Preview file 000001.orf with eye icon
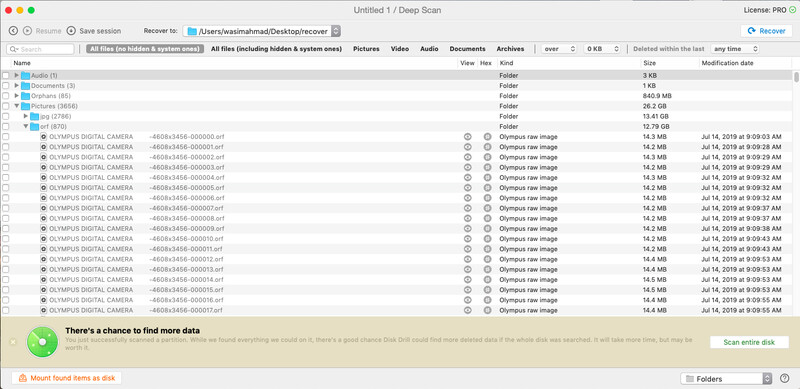The height and width of the screenshot is (389, 800). click(x=467, y=147)
